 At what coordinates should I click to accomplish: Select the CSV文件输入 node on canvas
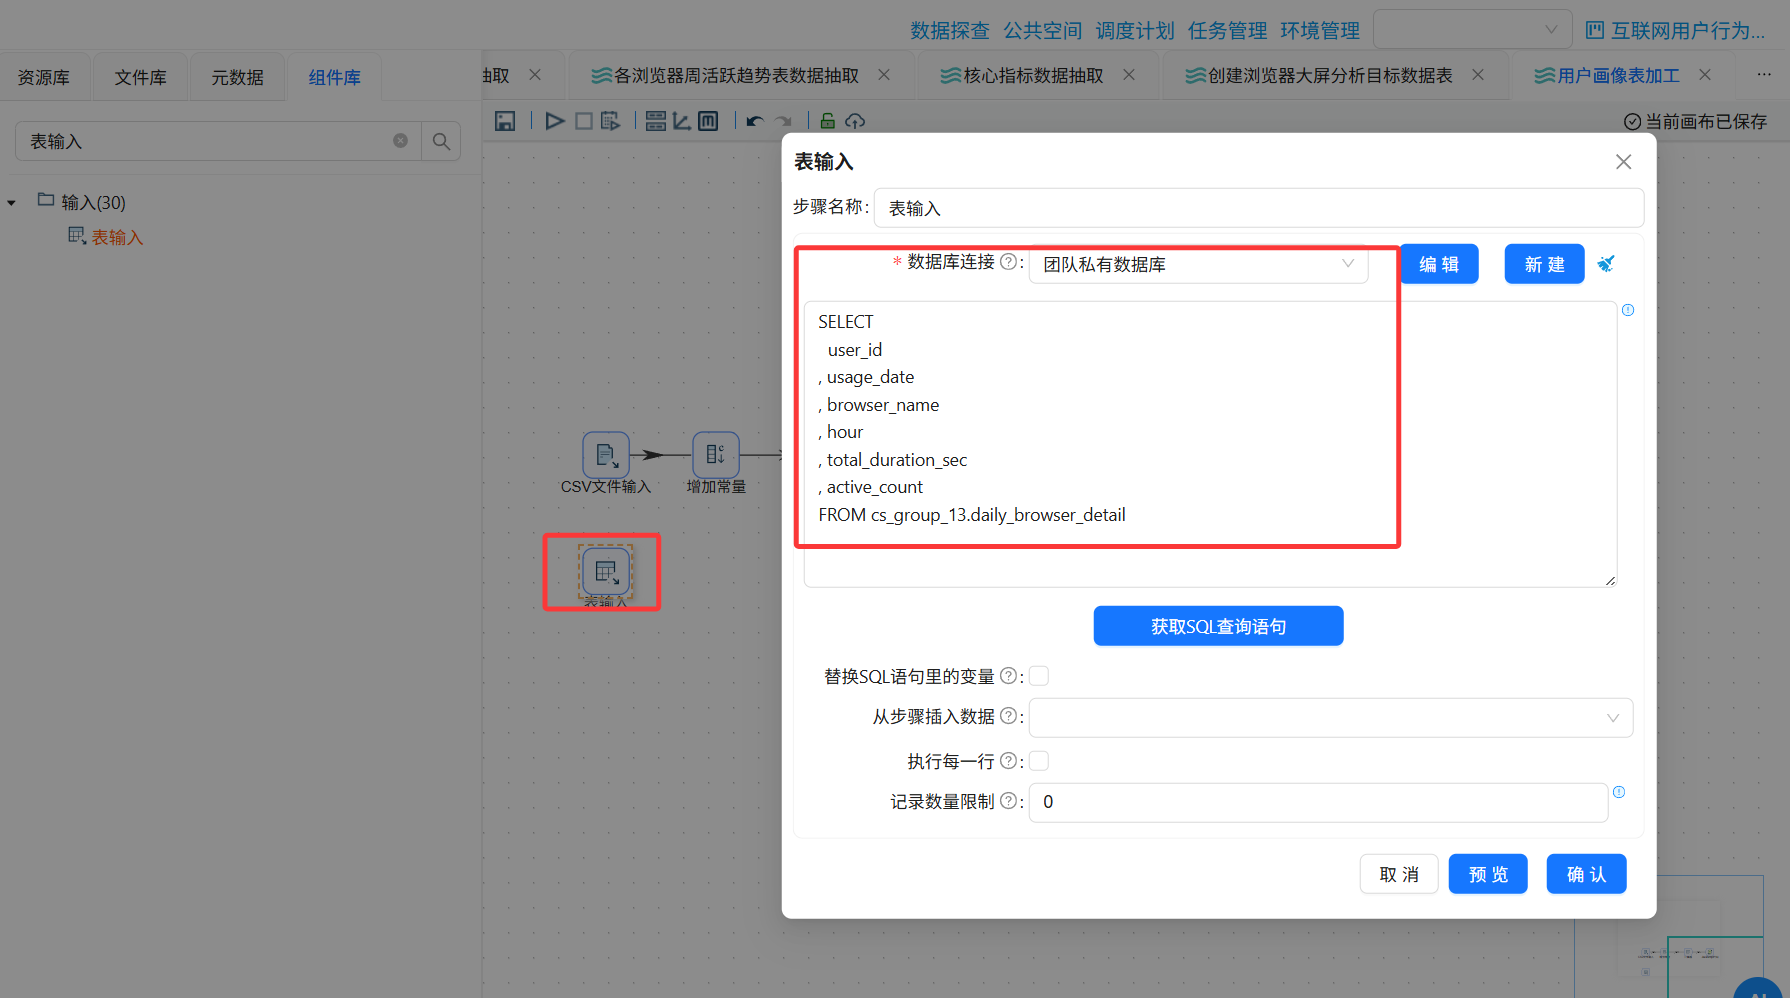pos(606,455)
